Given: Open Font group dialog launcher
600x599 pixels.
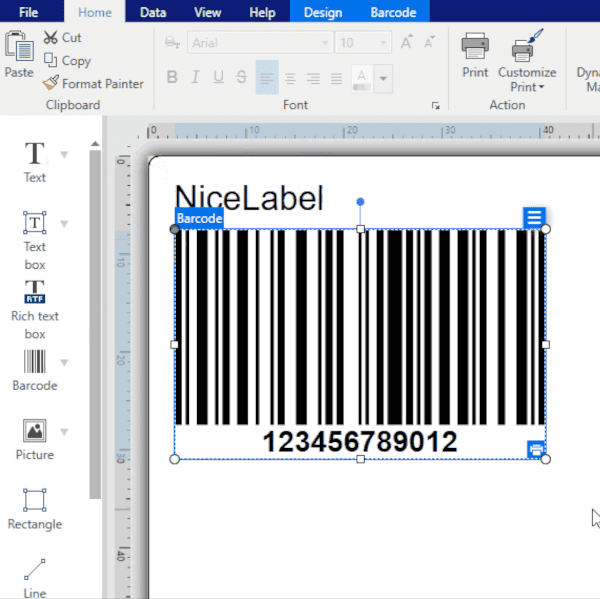Looking at the screenshot, I should [435, 106].
